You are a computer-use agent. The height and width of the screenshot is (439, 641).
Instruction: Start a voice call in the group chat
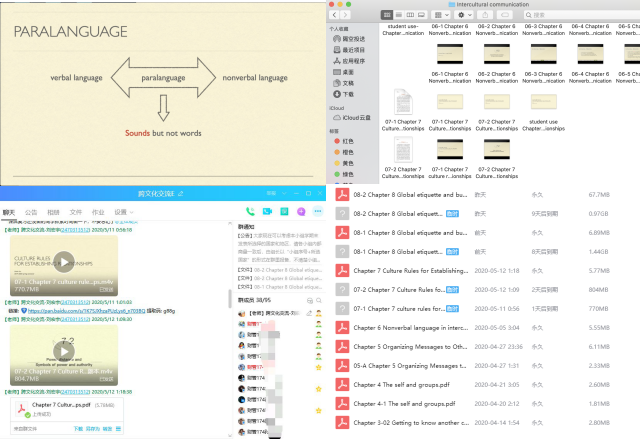tap(250, 211)
